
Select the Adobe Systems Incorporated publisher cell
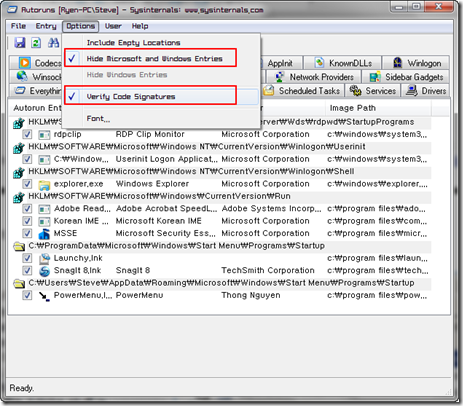point(271,209)
